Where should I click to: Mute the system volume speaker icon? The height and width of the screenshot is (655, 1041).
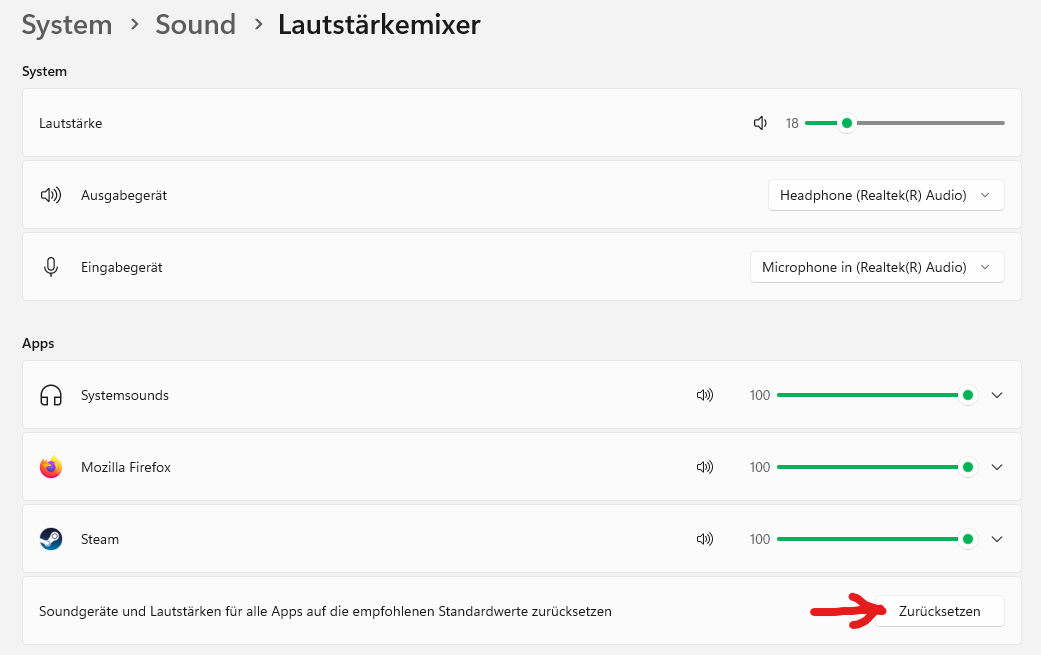[x=760, y=123]
